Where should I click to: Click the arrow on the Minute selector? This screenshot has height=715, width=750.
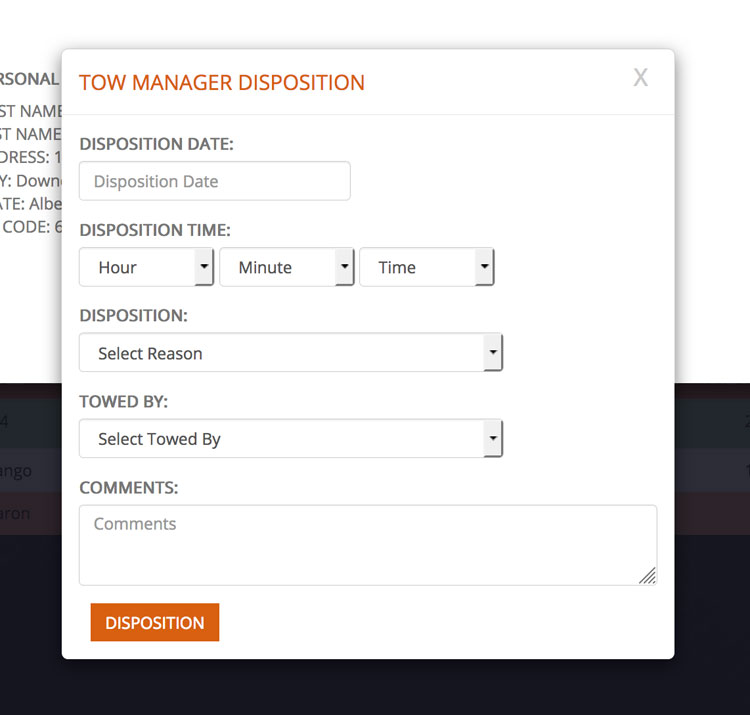coord(345,267)
